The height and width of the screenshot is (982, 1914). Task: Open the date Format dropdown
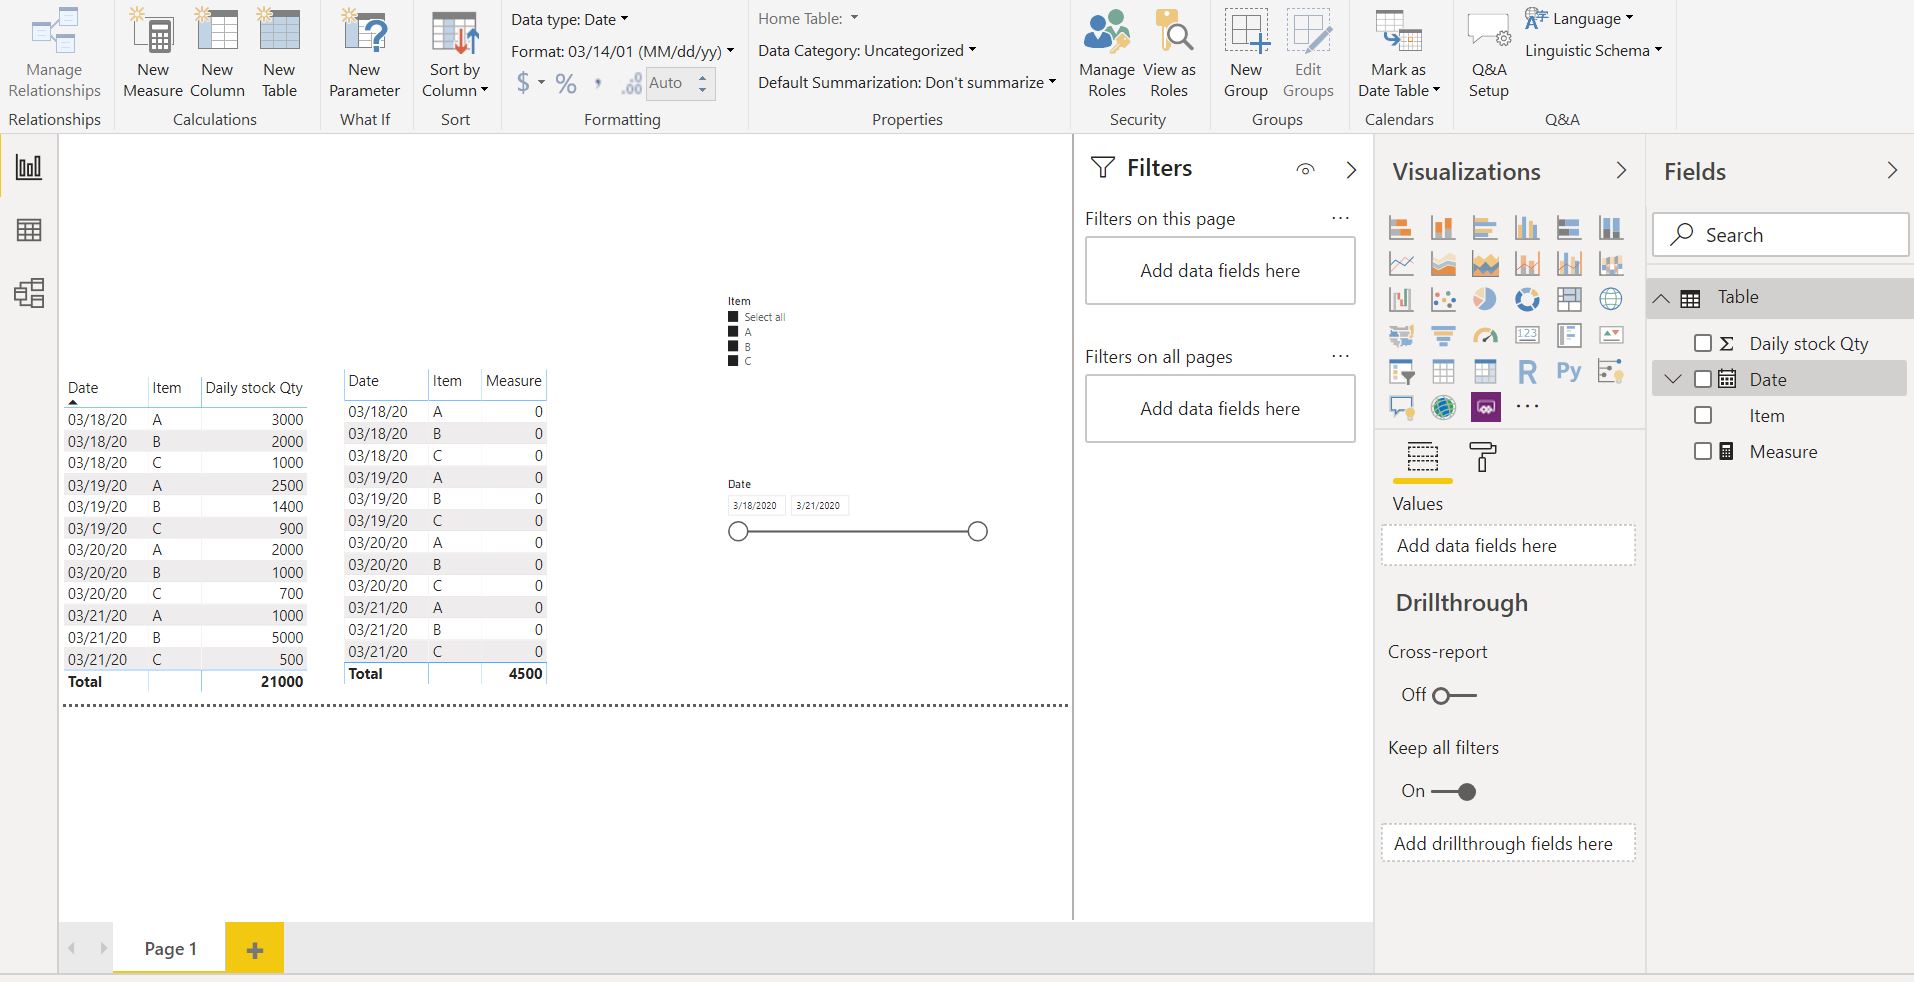(623, 51)
